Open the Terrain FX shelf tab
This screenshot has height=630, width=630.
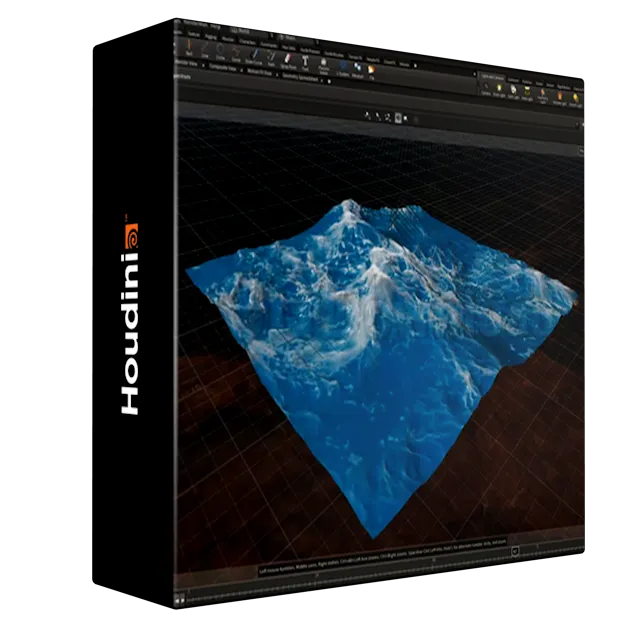pyautogui.click(x=355, y=57)
